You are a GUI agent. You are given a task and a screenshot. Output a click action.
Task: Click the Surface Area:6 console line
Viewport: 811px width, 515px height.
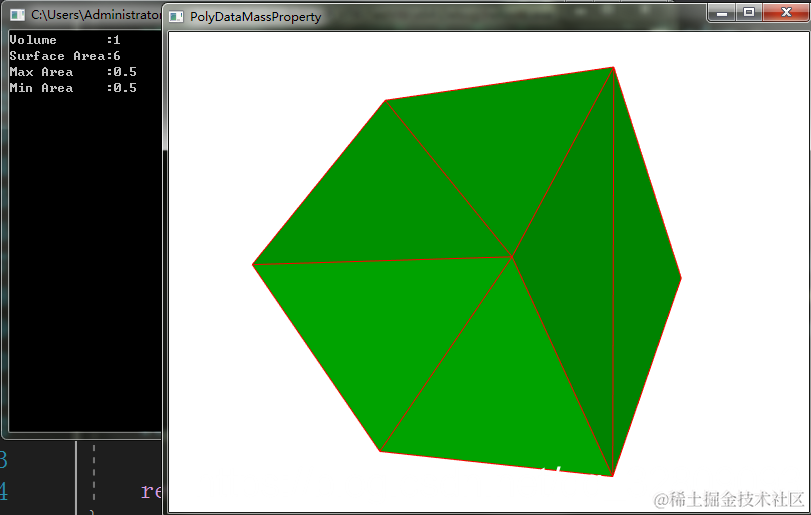[x=65, y=56]
